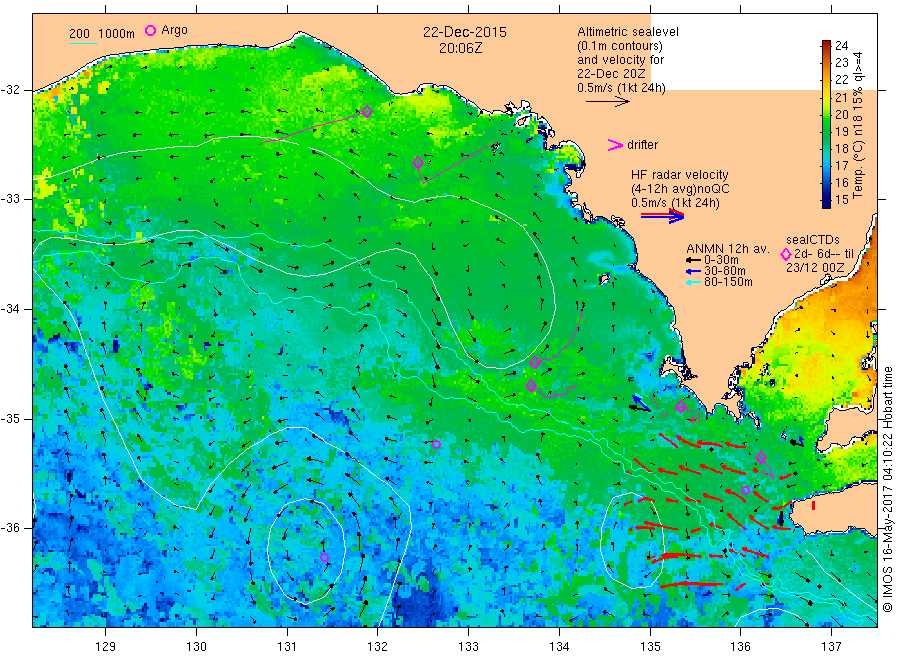This screenshot has height=660, width=900.
Task: Click the 'sealCTDs' legend heading
Action: tap(813, 240)
